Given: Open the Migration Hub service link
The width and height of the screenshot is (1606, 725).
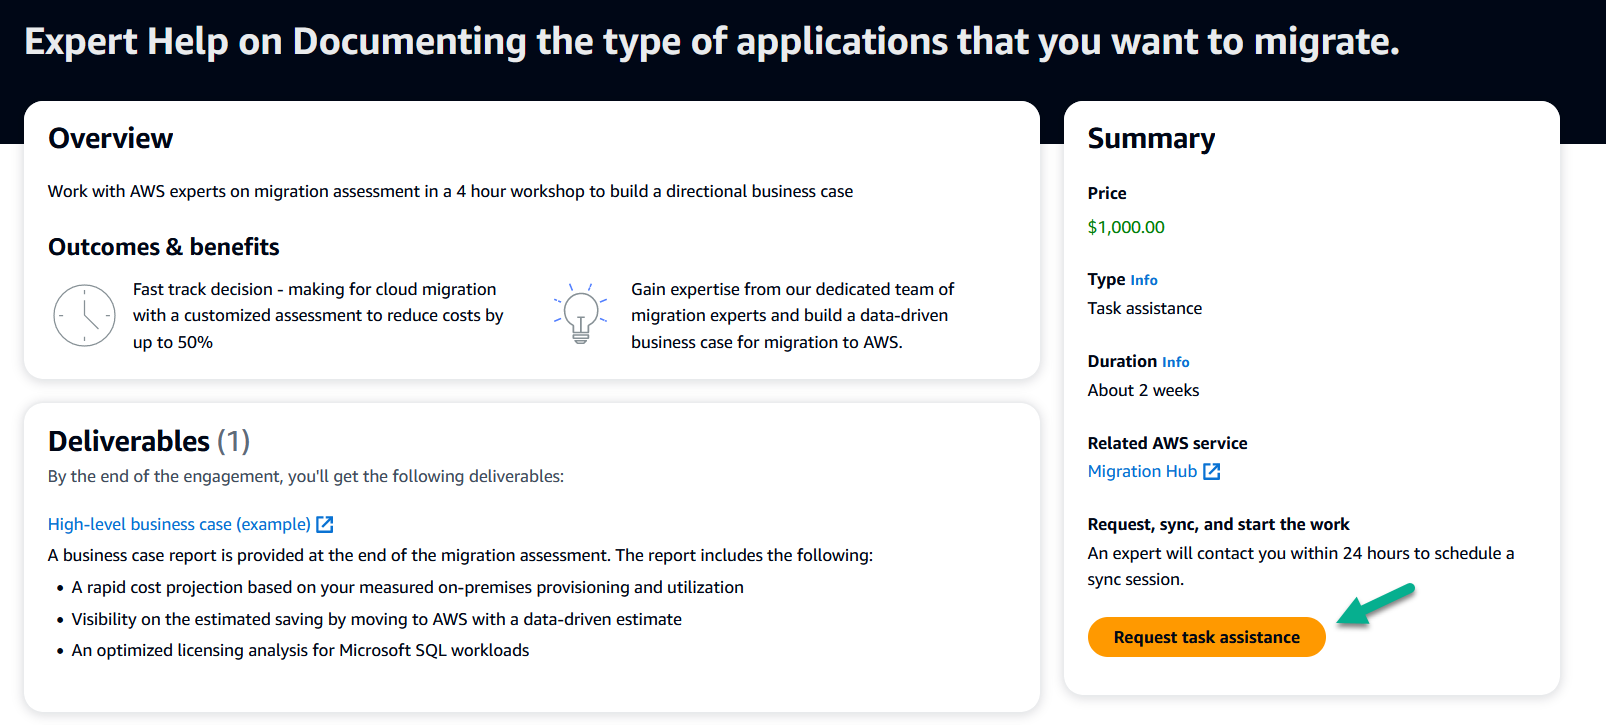Looking at the screenshot, I should tap(1142, 471).
